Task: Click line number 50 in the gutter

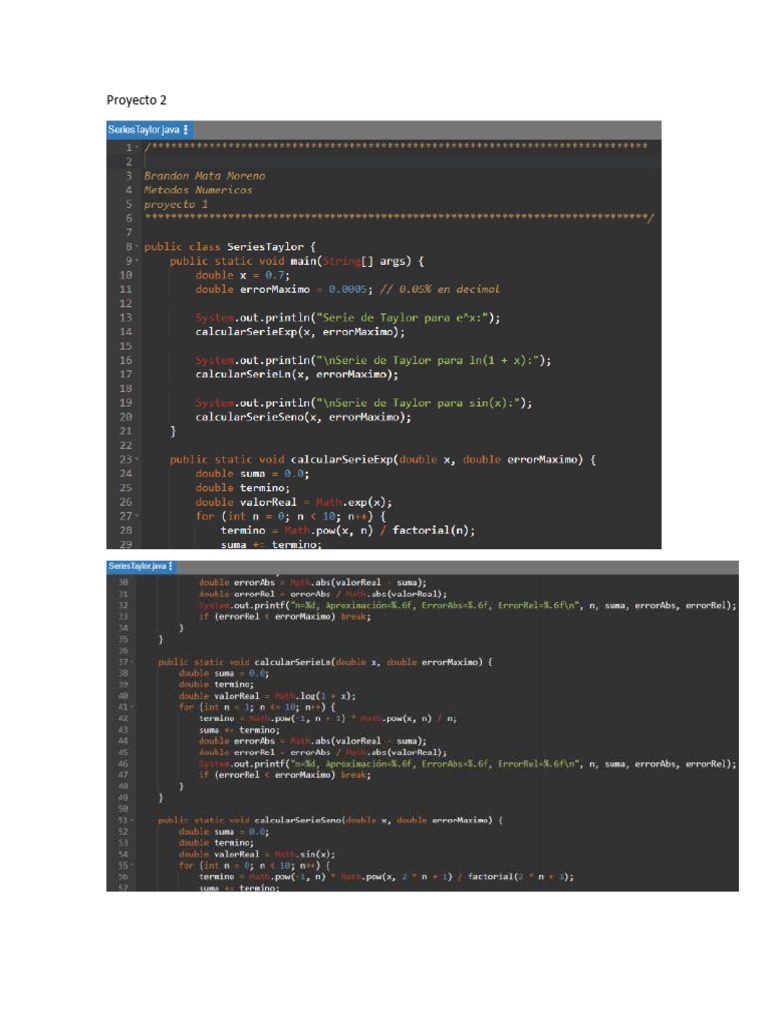Action: [123, 809]
